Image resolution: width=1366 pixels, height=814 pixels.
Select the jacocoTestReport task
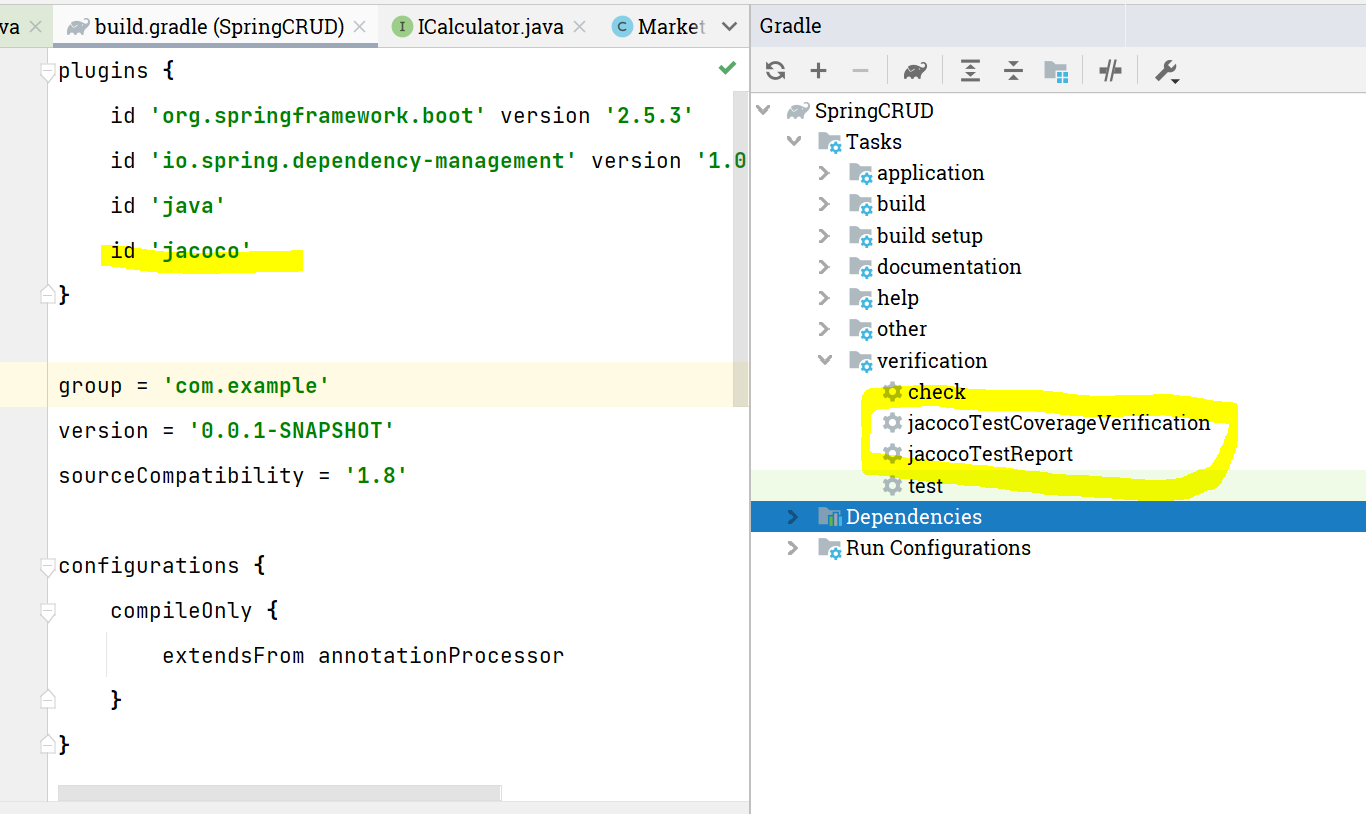tap(990, 454)
